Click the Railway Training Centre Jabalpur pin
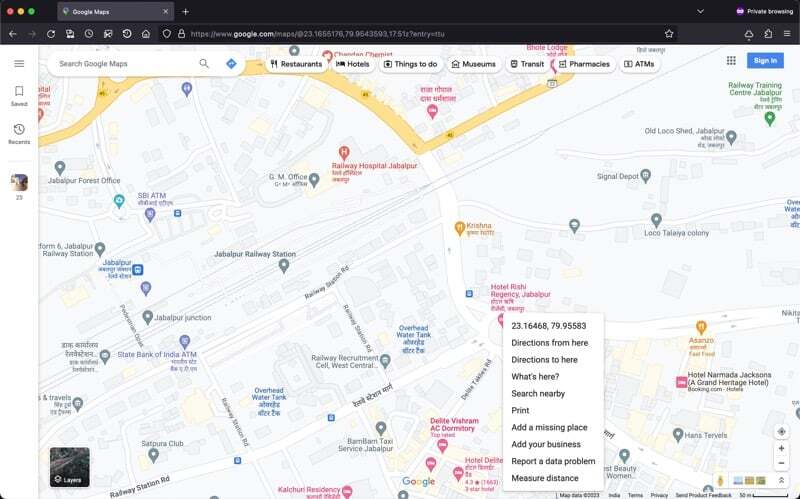800x499 pixels. tap(770, 119)
